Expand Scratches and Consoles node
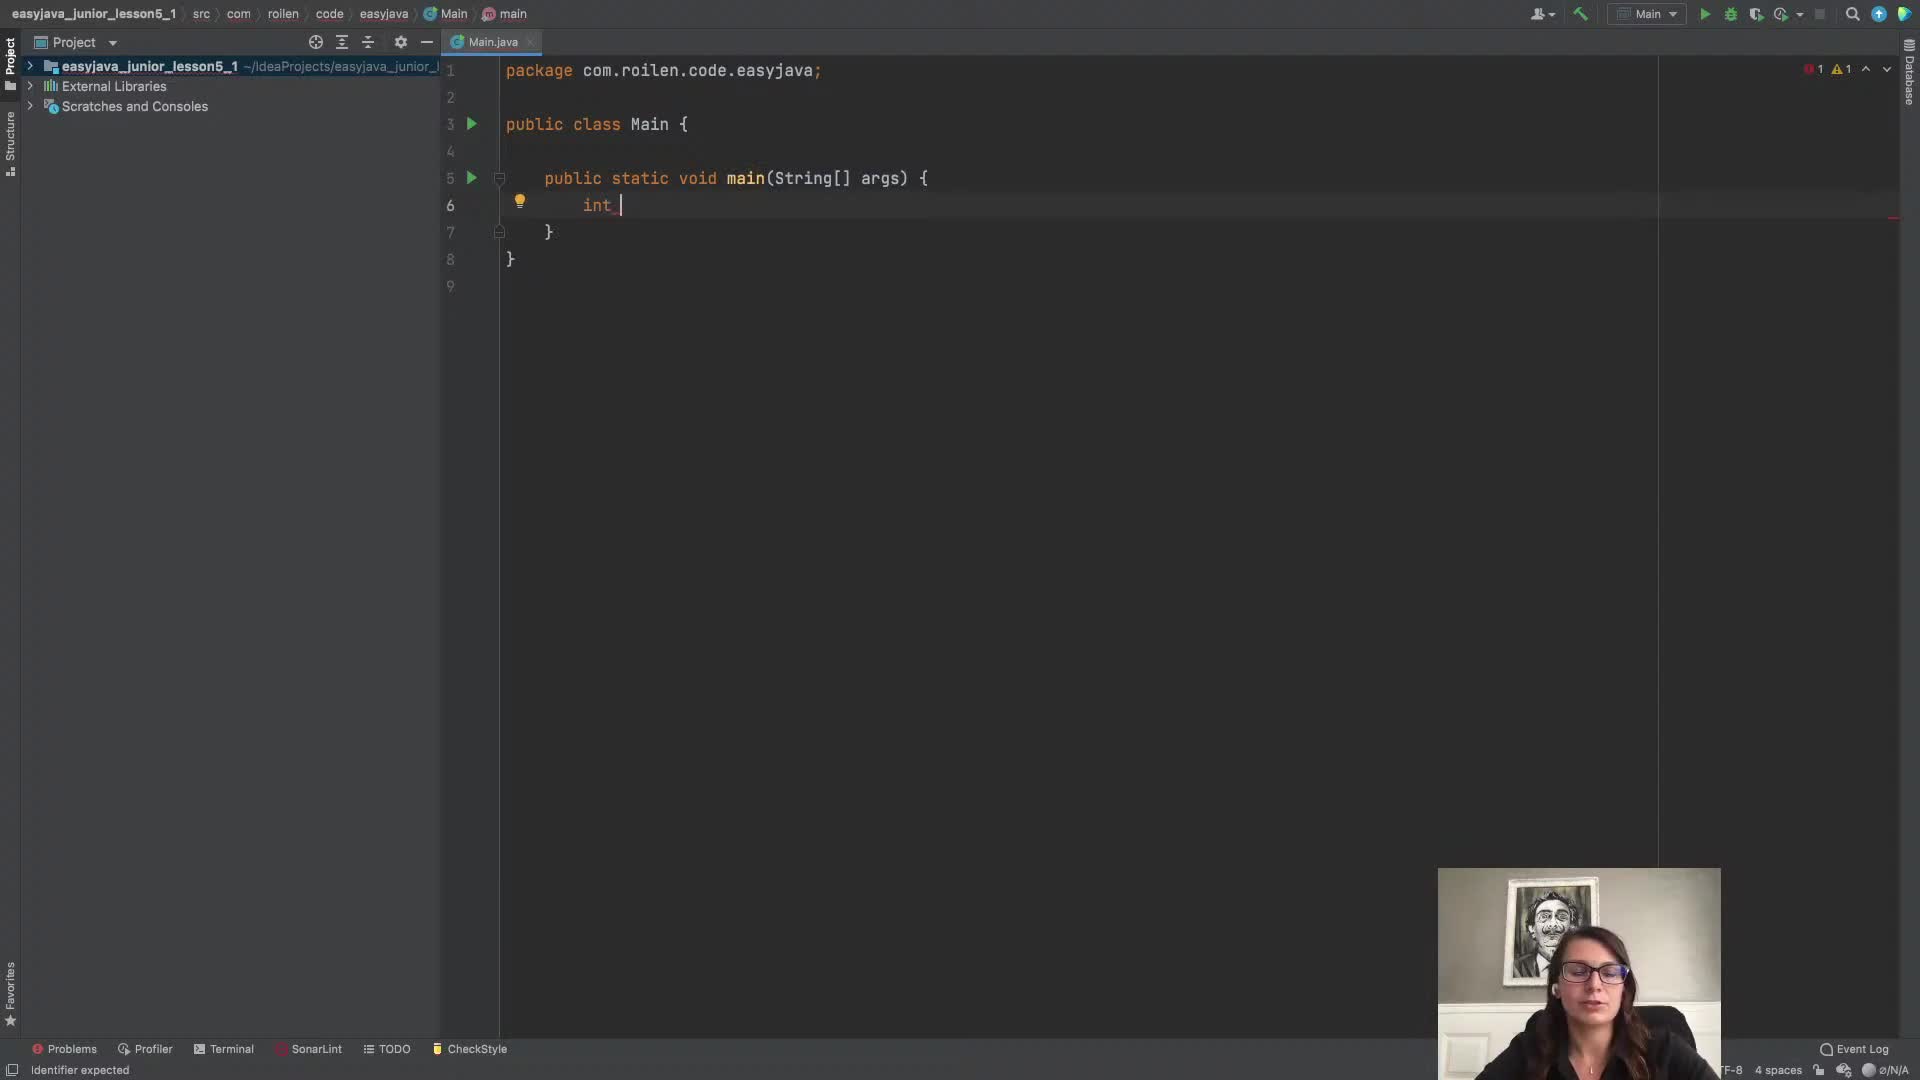 click(x=30, y=106)
